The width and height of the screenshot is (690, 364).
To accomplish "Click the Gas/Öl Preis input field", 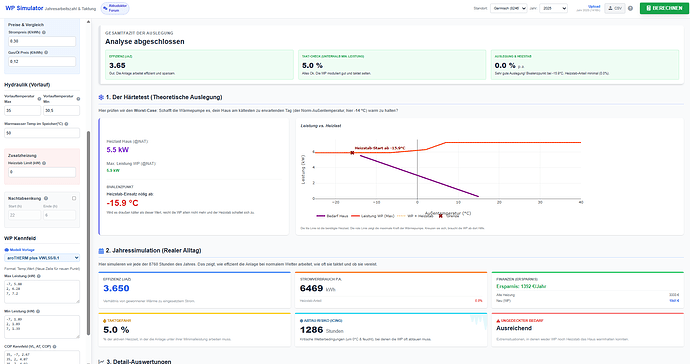I will click(x=42, y=62).
